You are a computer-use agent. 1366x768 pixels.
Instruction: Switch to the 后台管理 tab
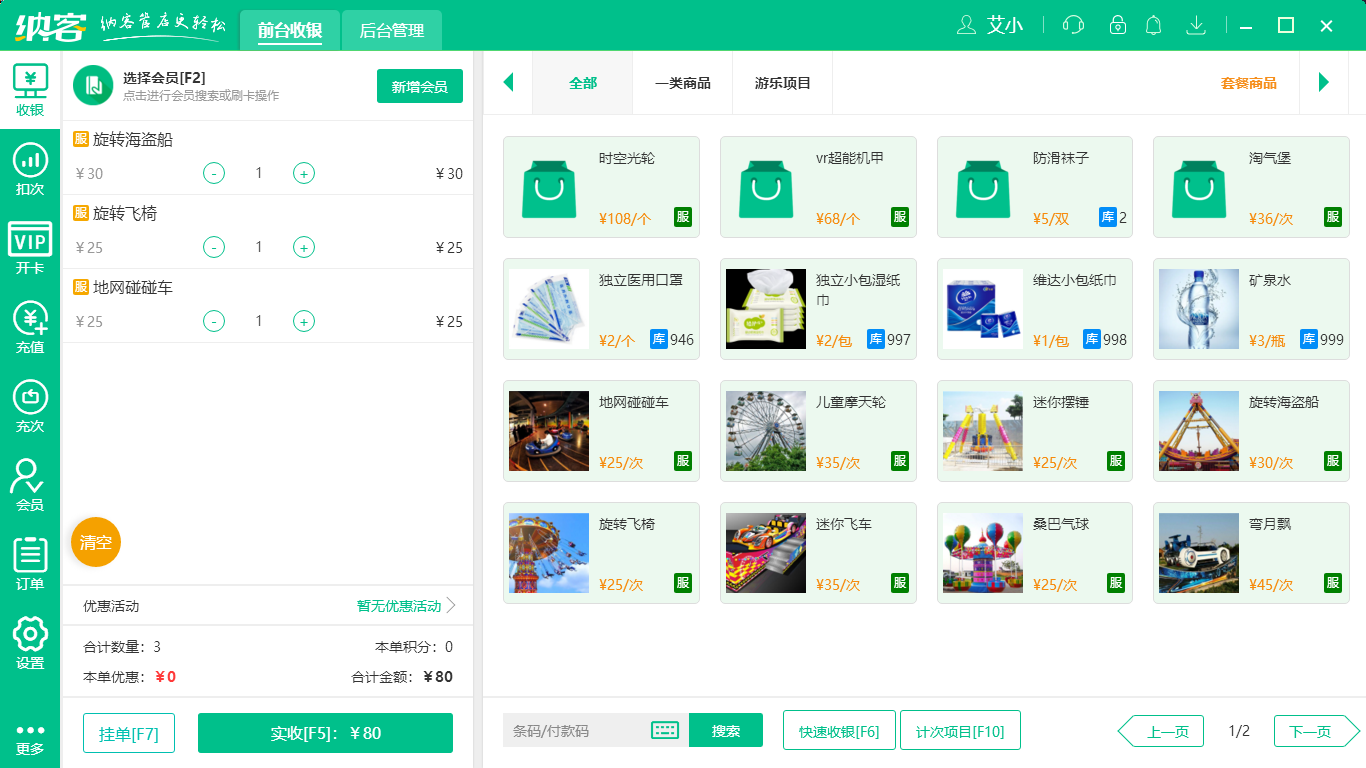(391, 30)
